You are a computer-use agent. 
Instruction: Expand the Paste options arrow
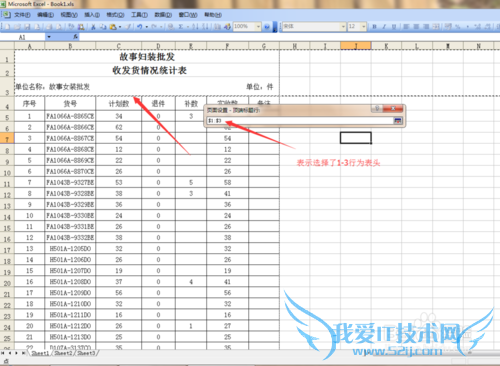click(x=120, y=27)
